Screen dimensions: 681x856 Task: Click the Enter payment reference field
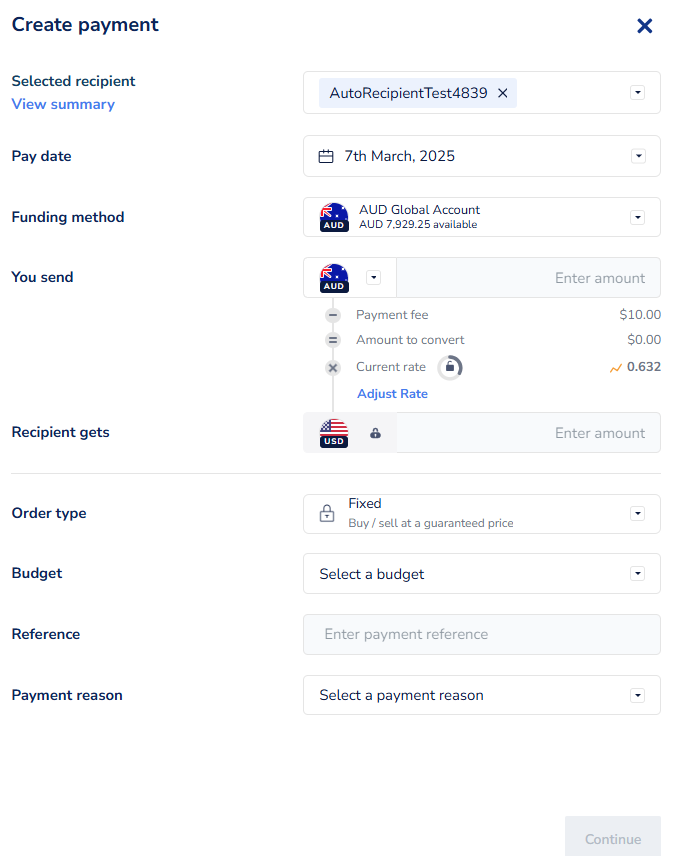click(481, 634)
